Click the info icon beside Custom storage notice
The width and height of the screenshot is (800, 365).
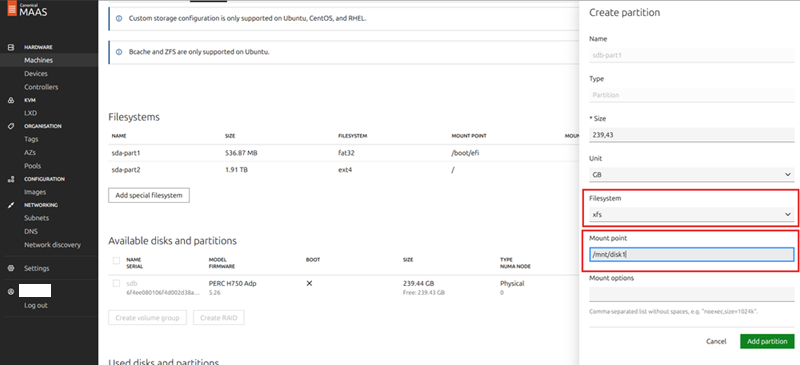119,18
